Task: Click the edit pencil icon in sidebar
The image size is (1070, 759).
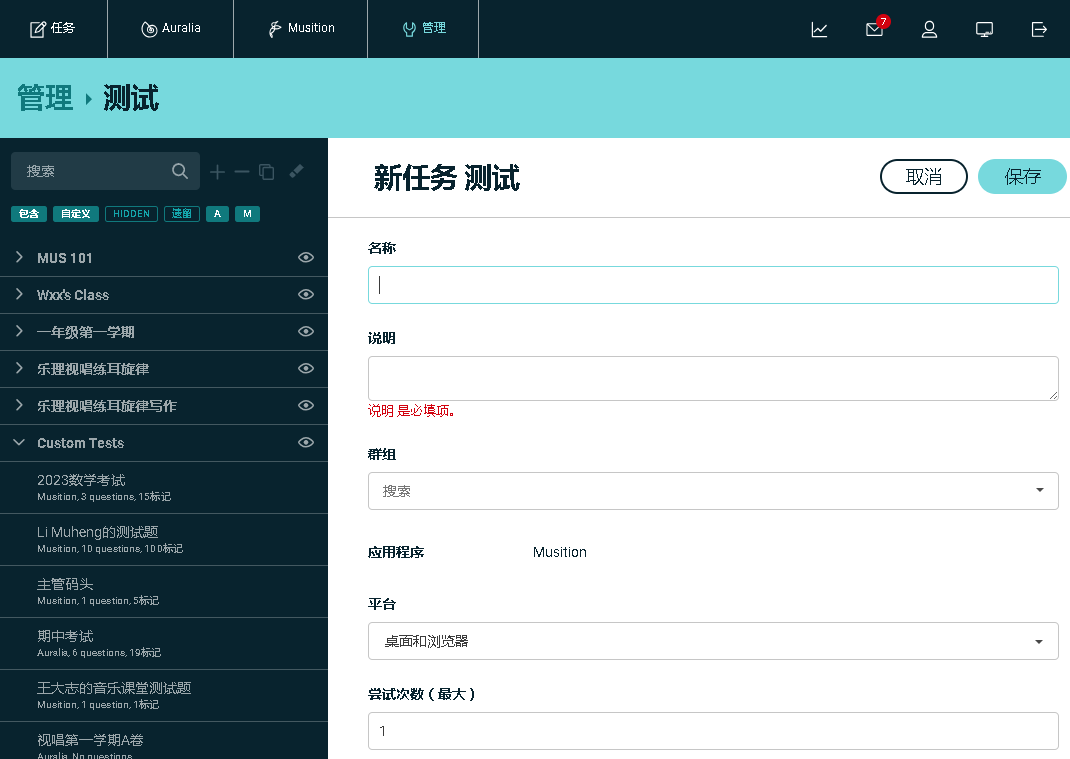Action: tap(296, 171)
